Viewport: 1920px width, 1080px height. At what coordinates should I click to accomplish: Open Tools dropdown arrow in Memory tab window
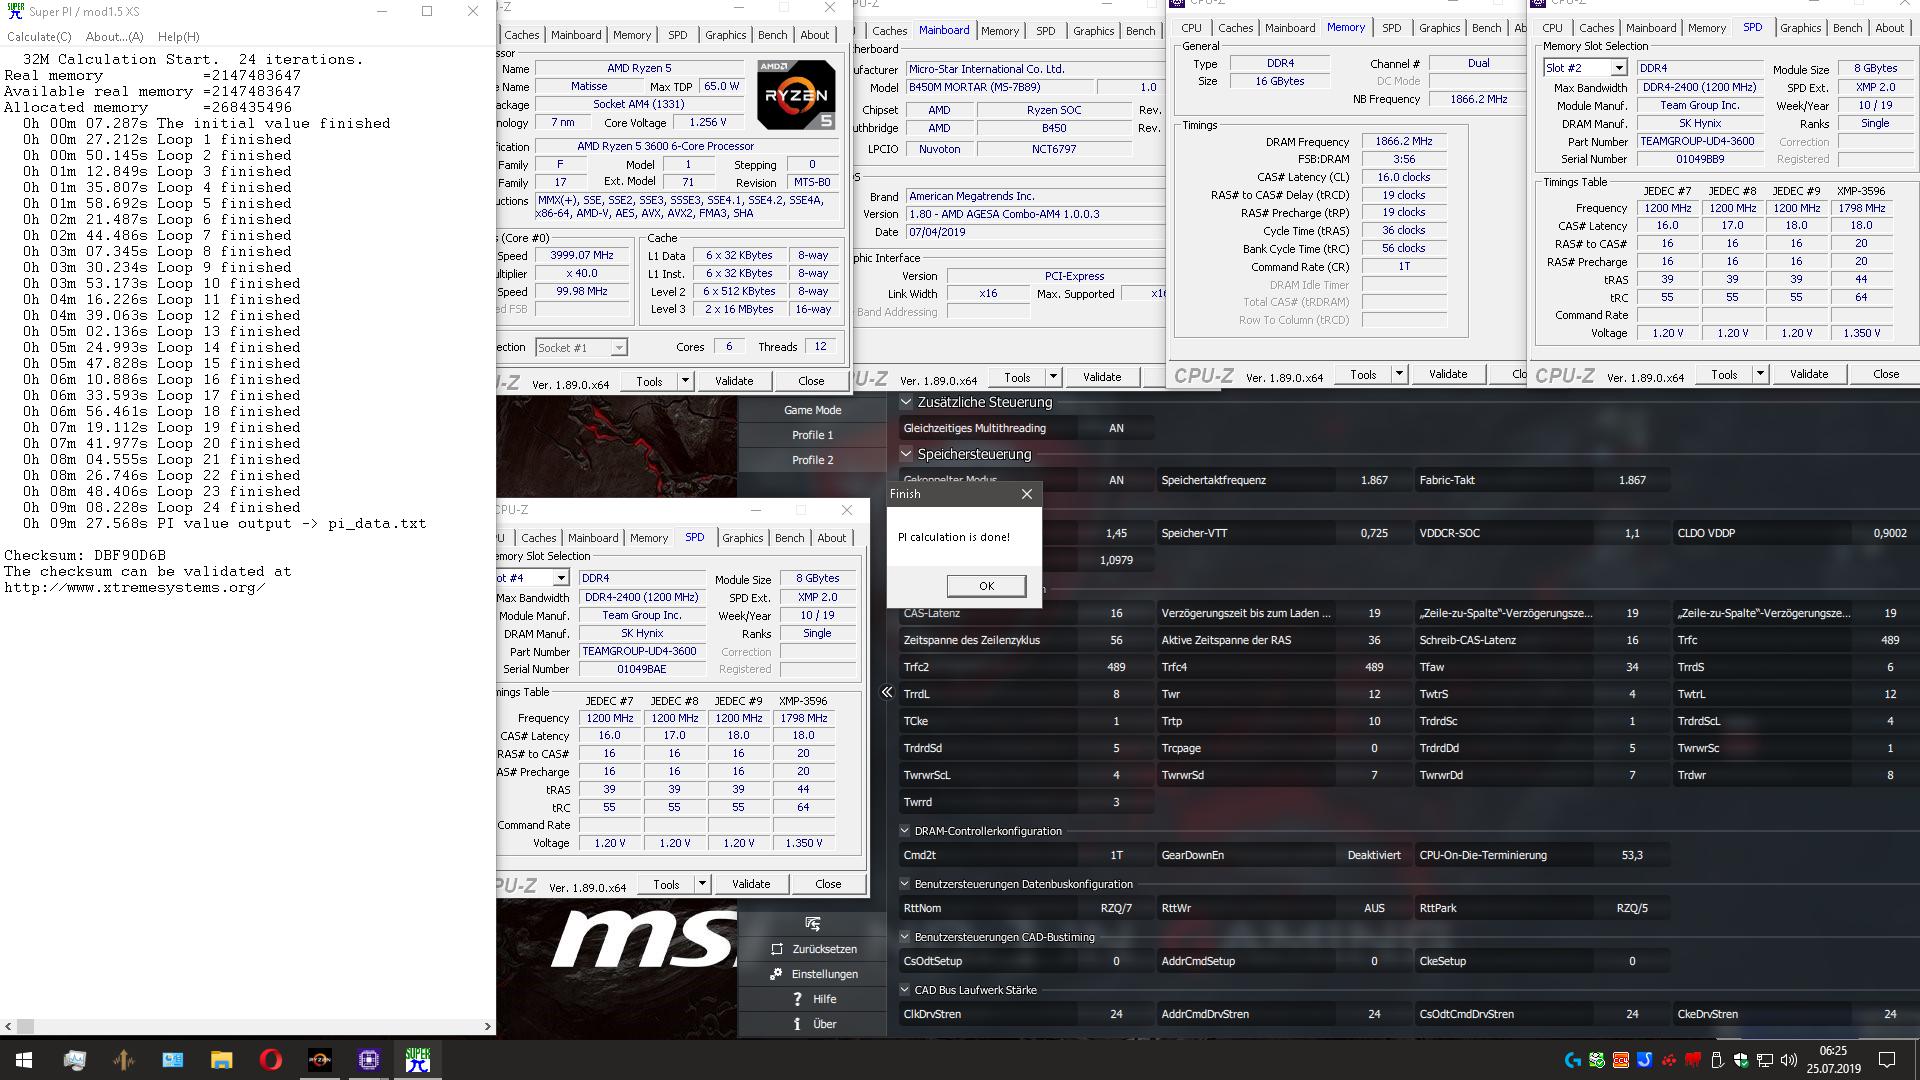(1399, 375)
